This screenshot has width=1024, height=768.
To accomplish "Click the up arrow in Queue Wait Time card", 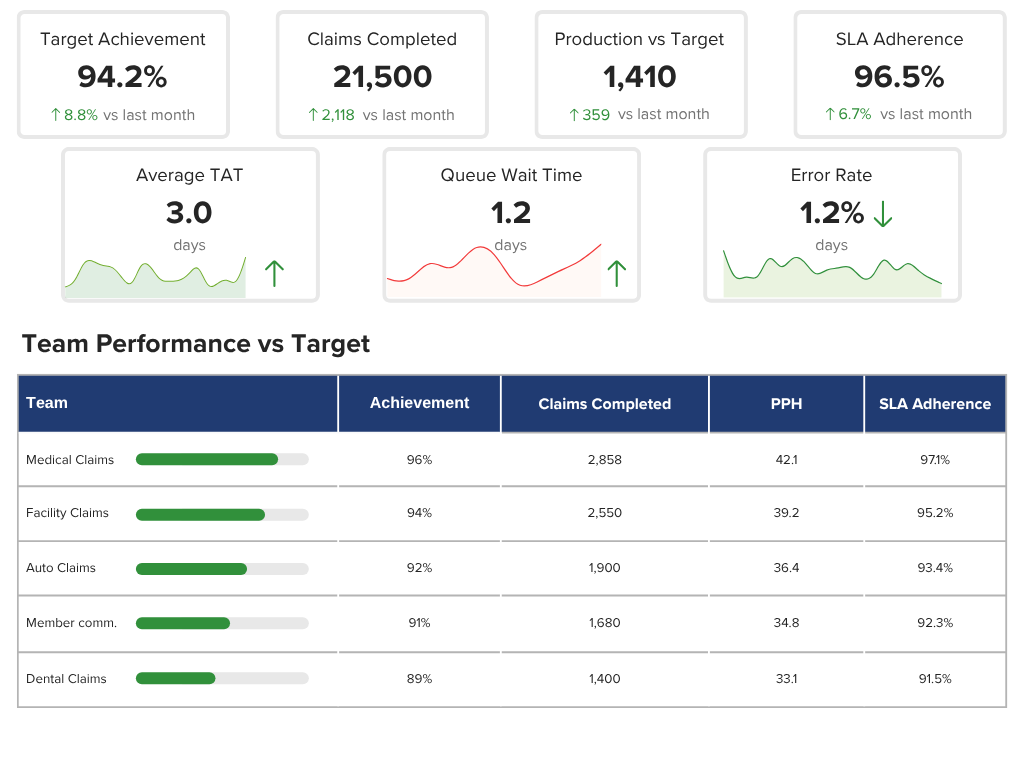I will pyautogui.click(x=616, y=274).
